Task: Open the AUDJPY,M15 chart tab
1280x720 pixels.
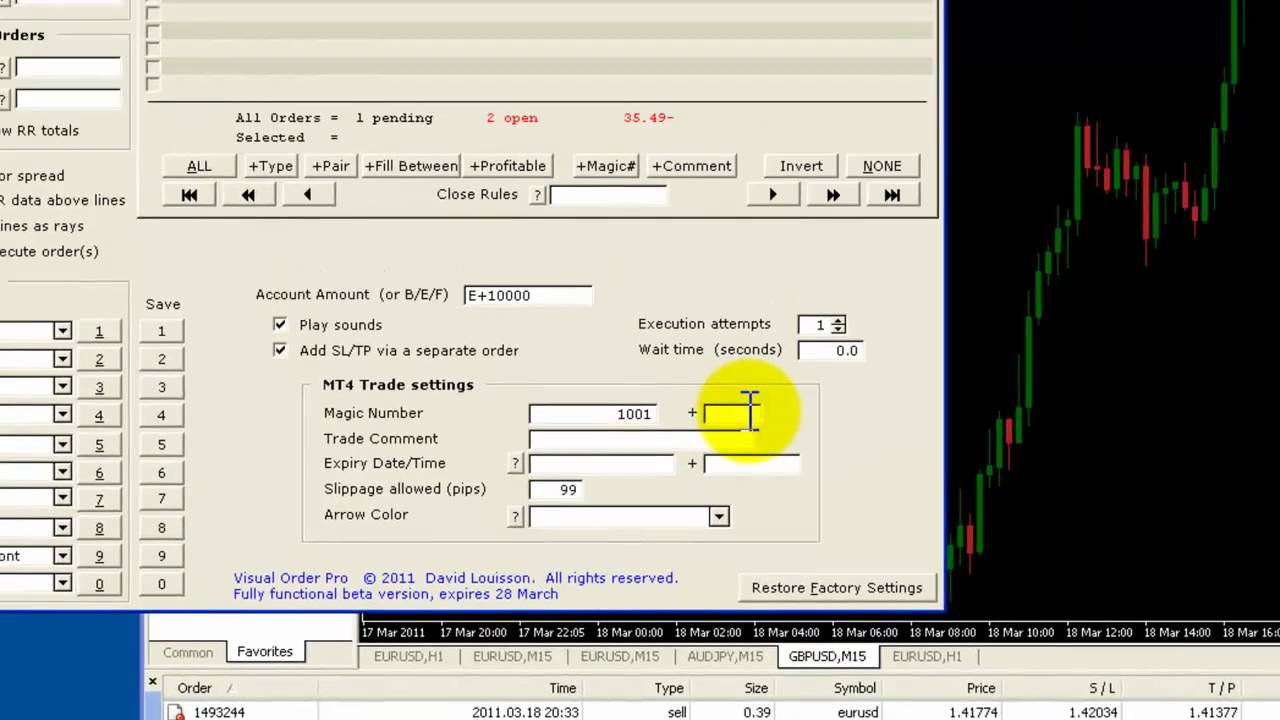Action: tap(725, 656)
